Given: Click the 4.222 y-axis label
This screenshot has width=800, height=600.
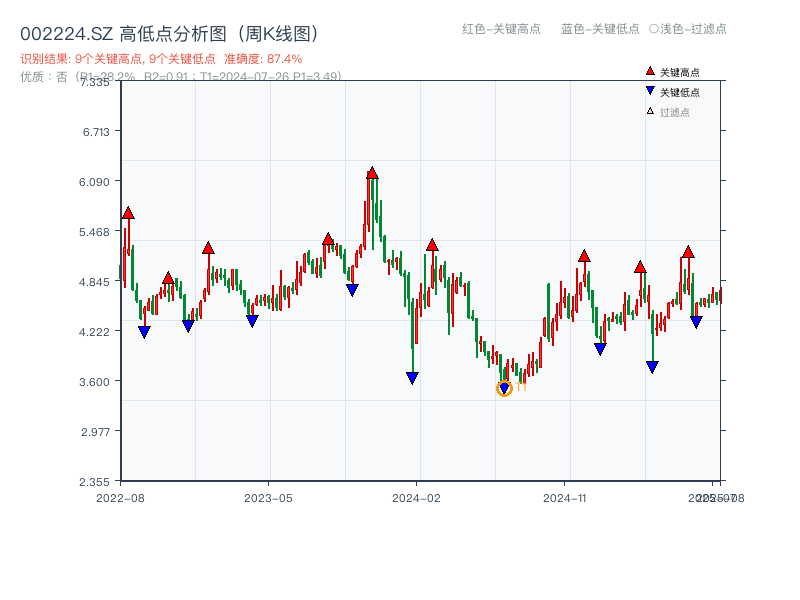Looking at the screenshot, I should [94, 332].
